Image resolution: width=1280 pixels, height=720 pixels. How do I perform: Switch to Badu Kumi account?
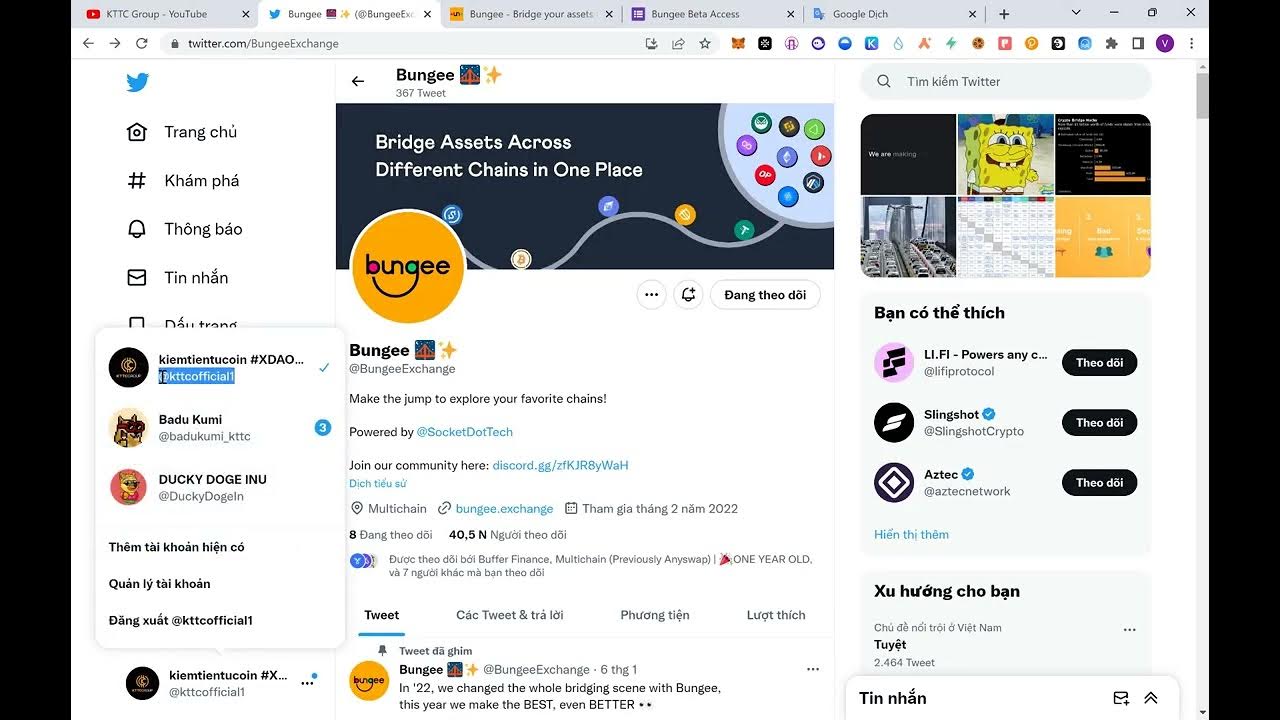[x=220, y=428]
